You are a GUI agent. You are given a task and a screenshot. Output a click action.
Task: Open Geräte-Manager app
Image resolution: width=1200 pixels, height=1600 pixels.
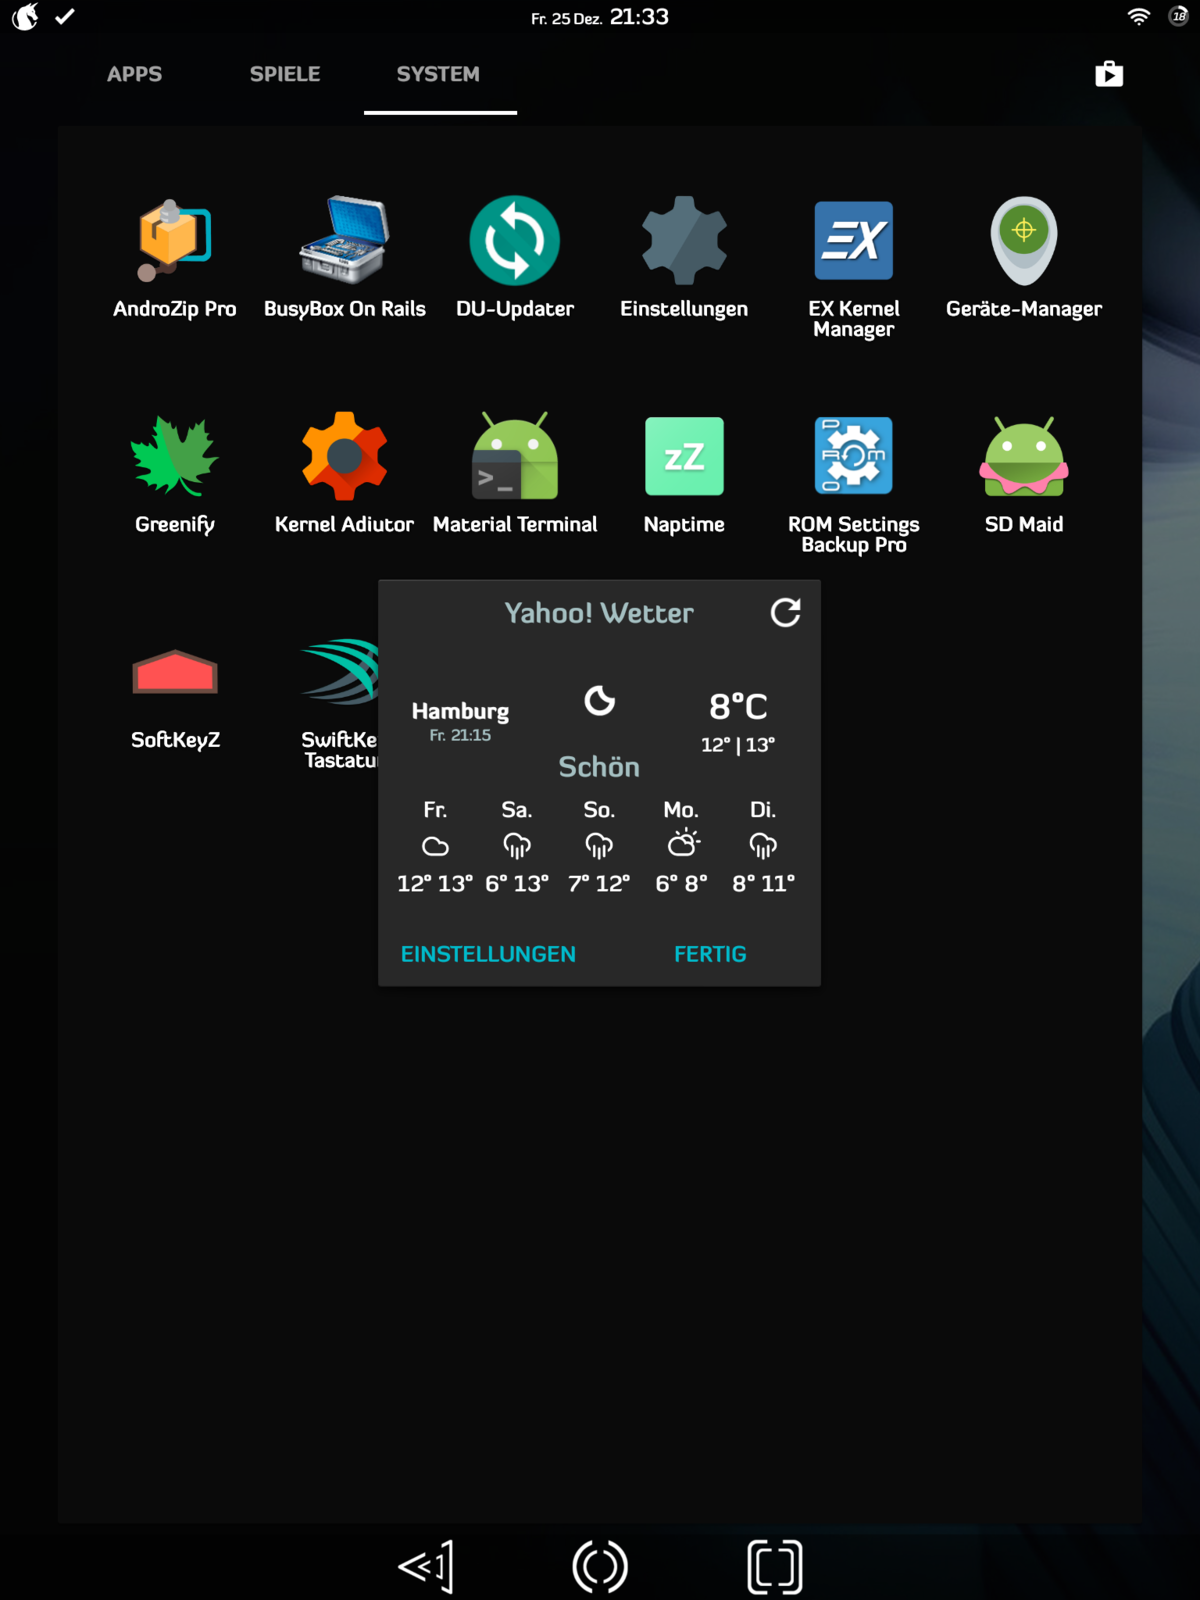point(1023,242)
